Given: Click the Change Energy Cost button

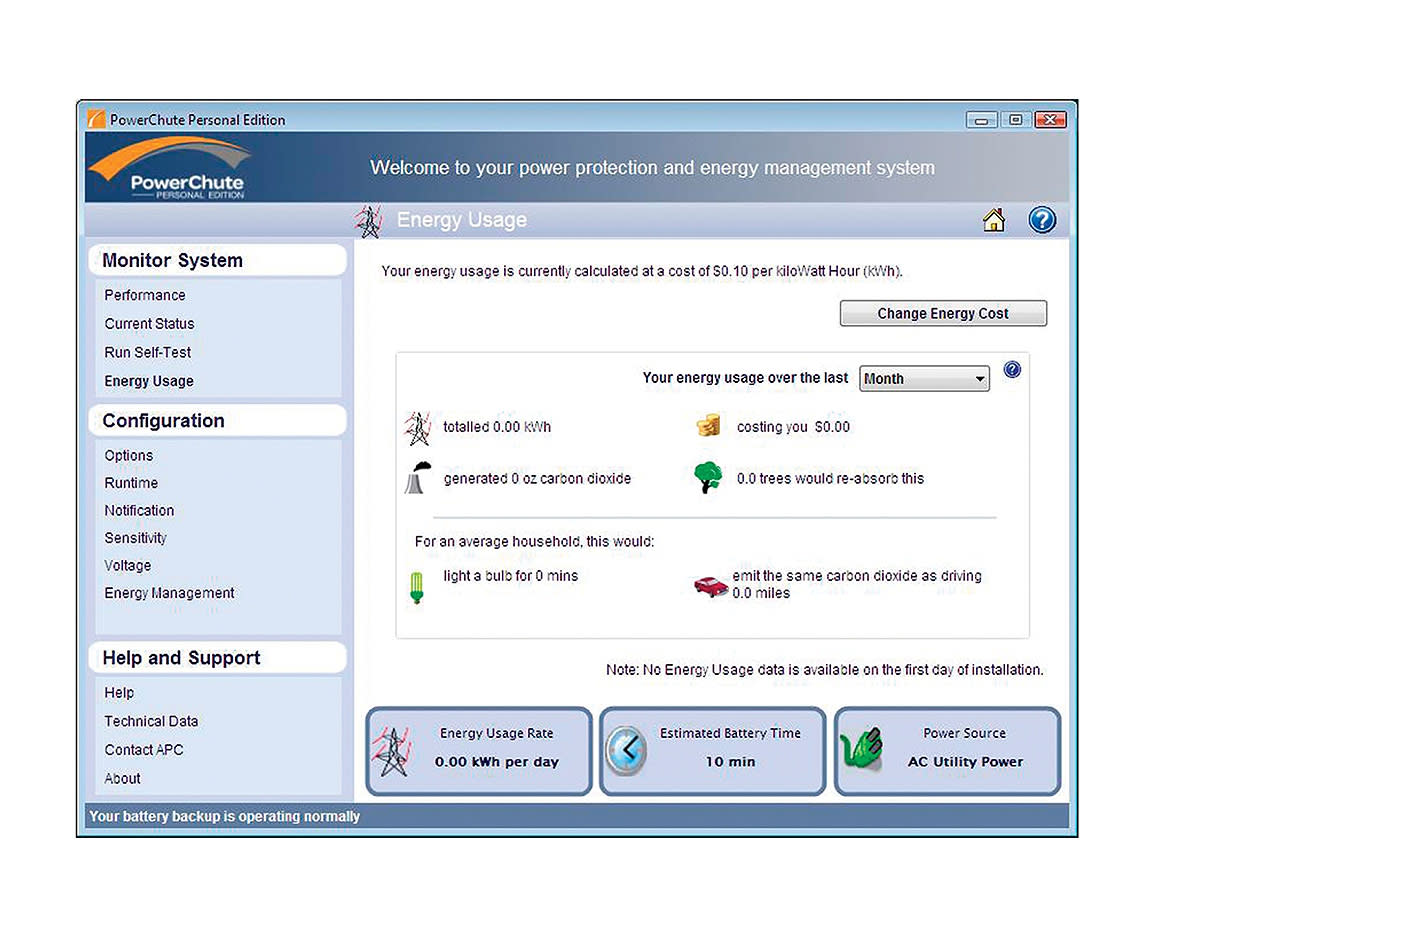Looking at the screenshot, I should [x=941, y=313].
